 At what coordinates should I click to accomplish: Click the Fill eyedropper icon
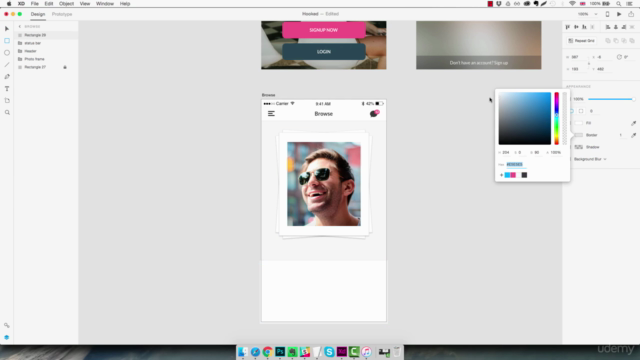[633, 123]
